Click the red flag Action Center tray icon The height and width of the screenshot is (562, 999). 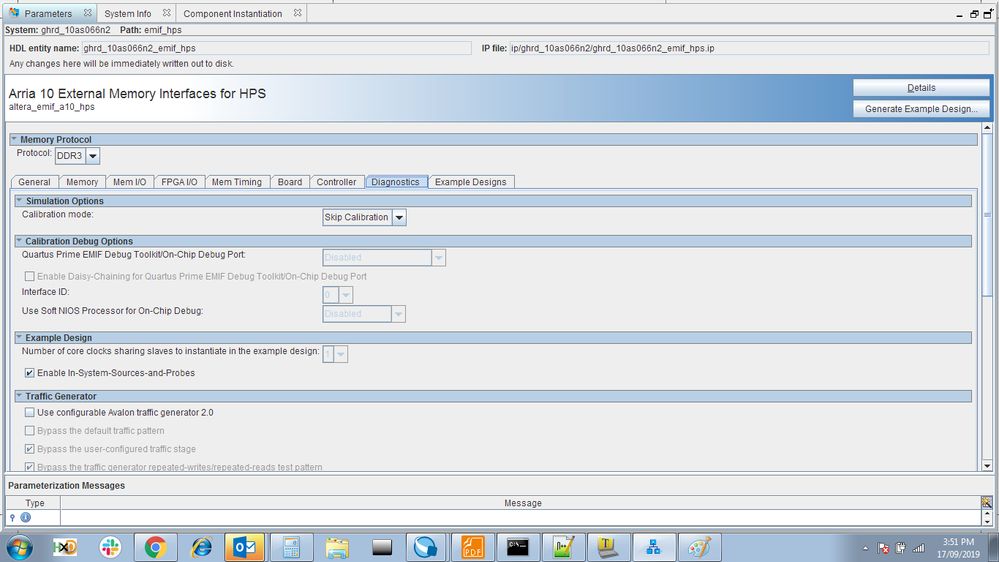coord(883,548)
